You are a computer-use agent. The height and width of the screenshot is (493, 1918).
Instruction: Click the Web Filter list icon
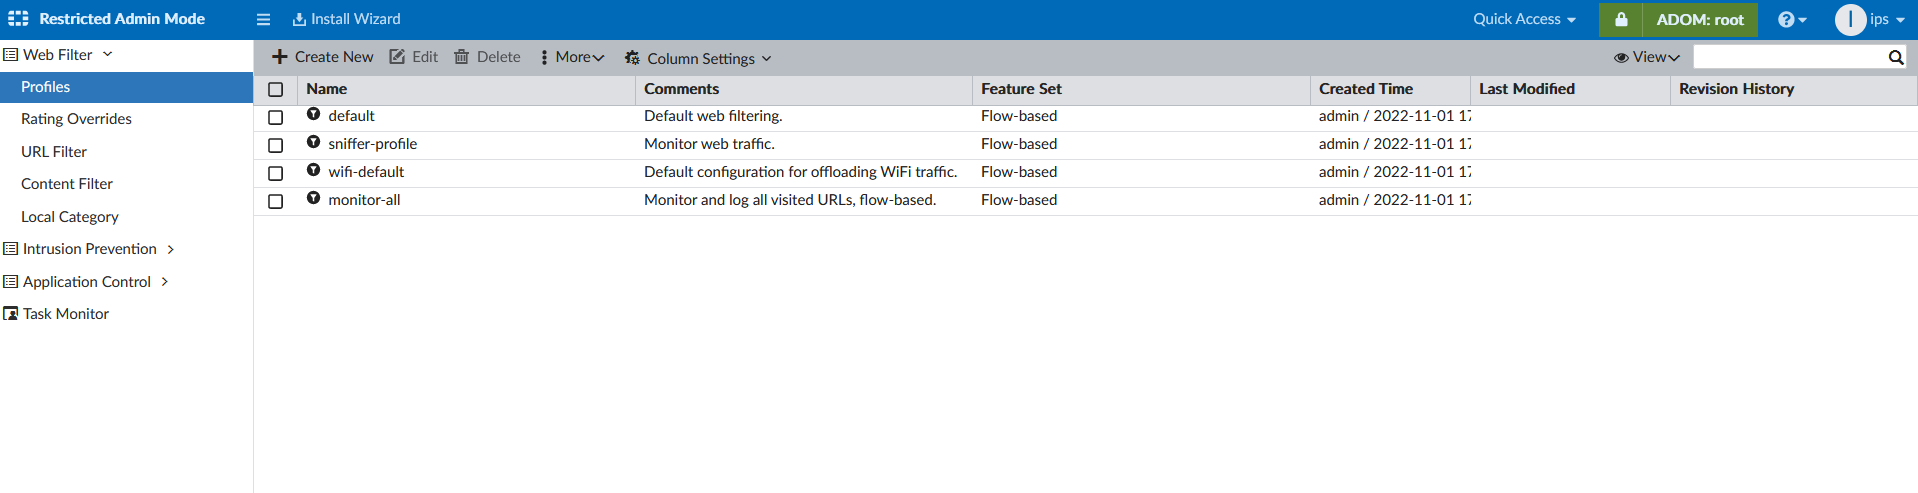[x=11, y=55]
